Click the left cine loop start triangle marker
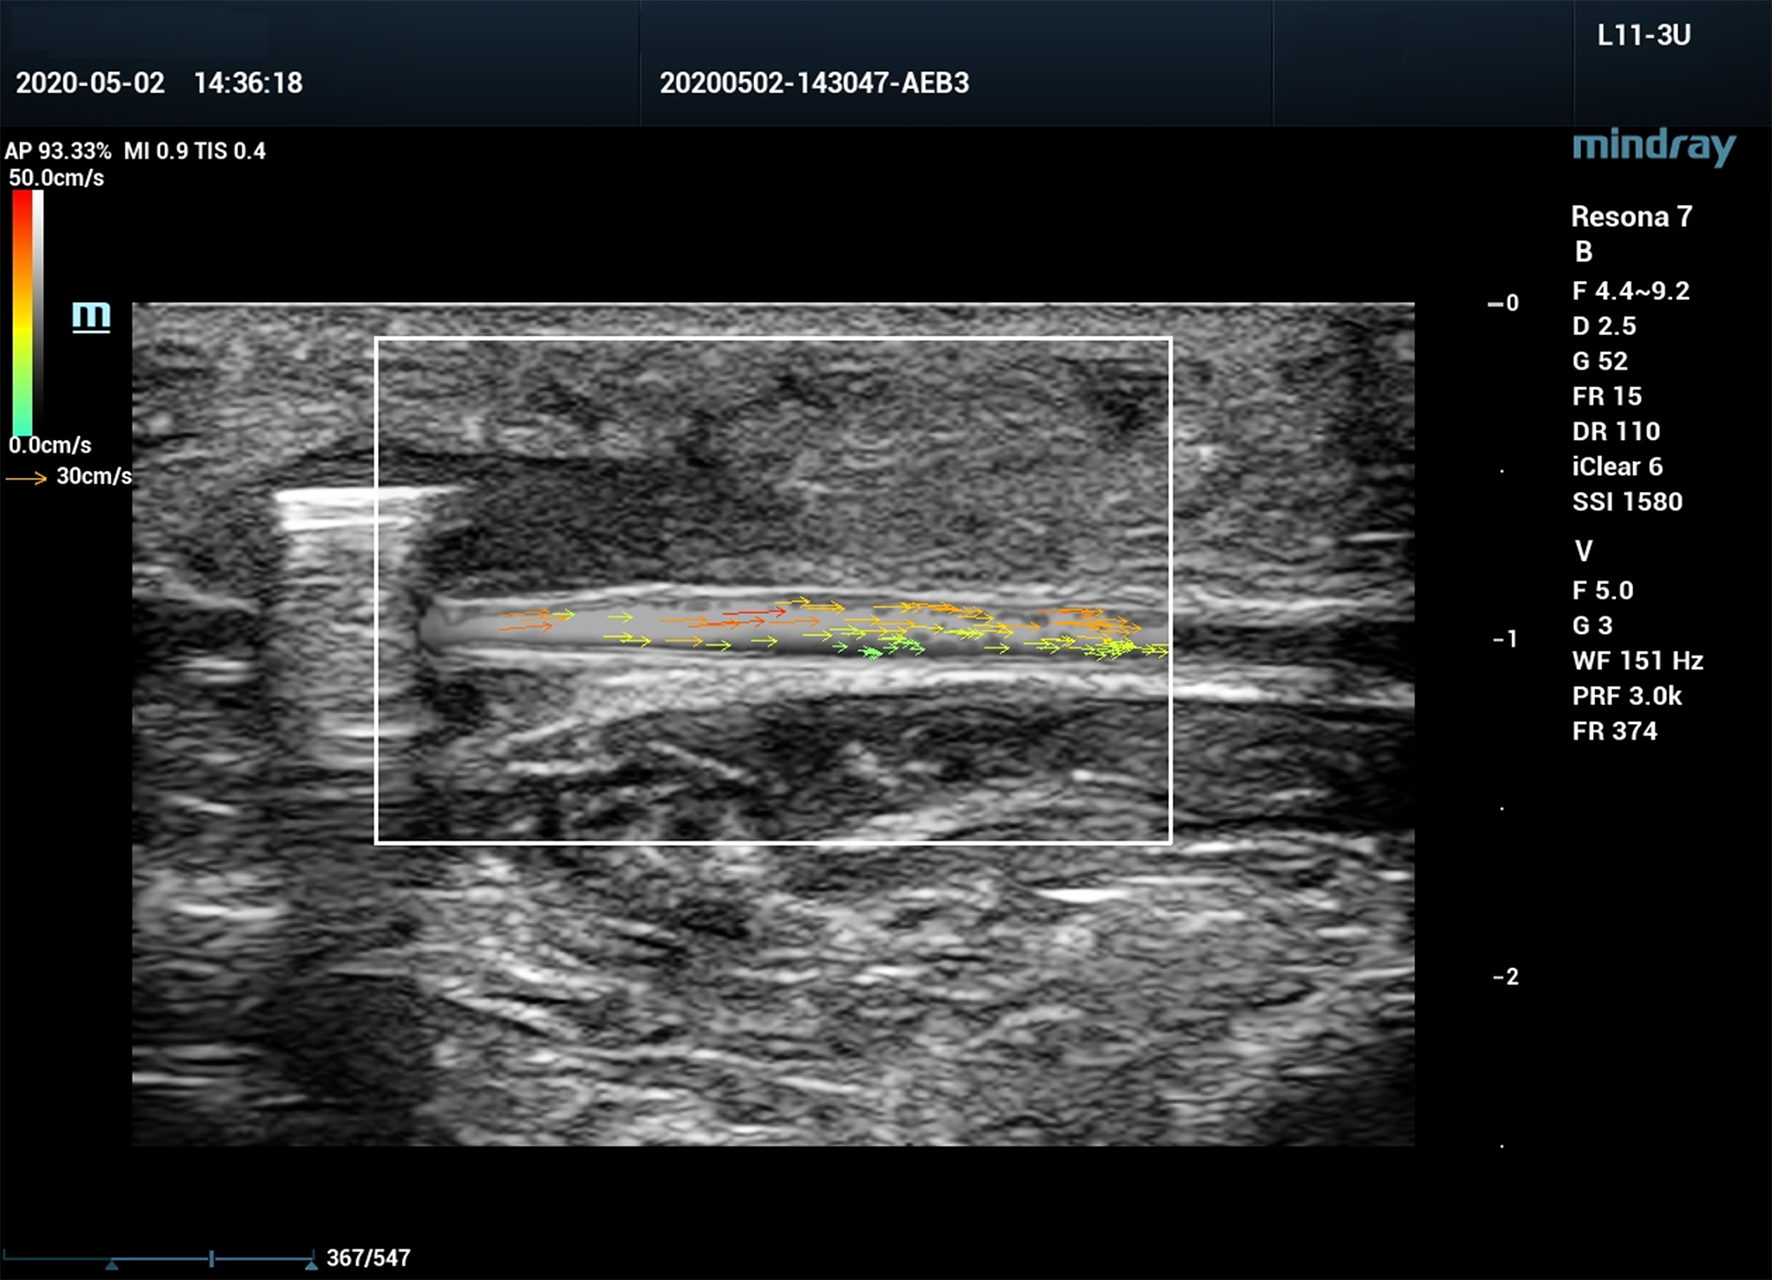This screenshot has width=1772, height=1280. (x=112, y=1265)
